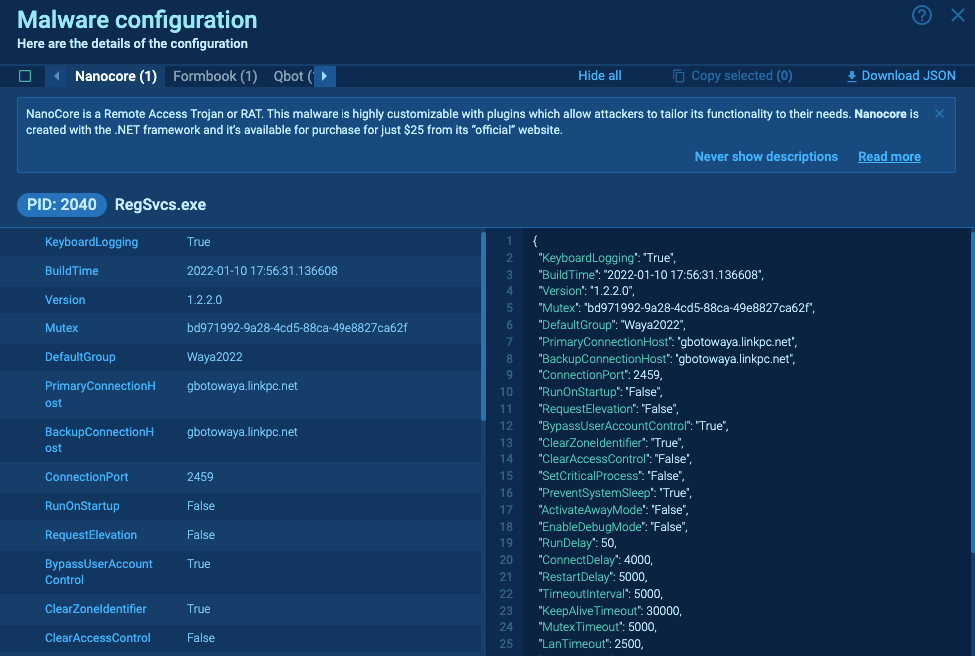Select the RegSvcs.exe process name
The image size is (975, 656).
click(x=160, y=205)
